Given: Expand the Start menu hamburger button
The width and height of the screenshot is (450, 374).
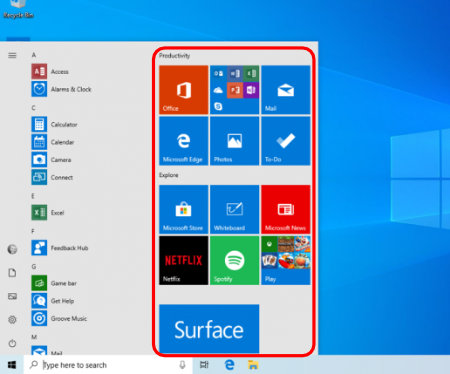Looking at the screenshot, I should pos(12,55).
